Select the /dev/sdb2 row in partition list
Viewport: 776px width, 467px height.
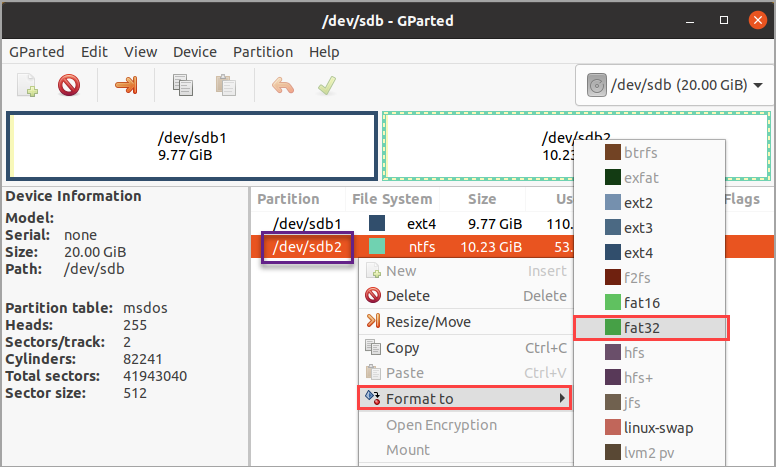[x=412, y=246]
